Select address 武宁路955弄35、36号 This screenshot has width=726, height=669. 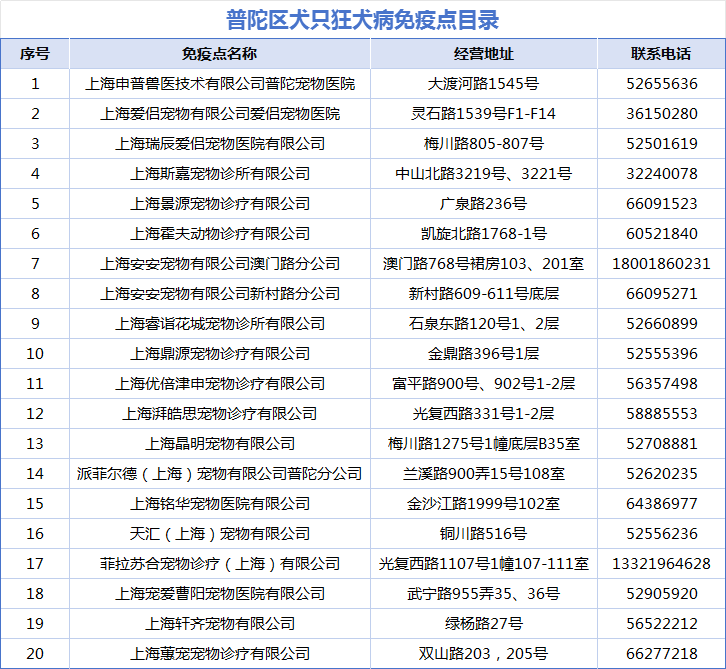(x=484, y=594)
